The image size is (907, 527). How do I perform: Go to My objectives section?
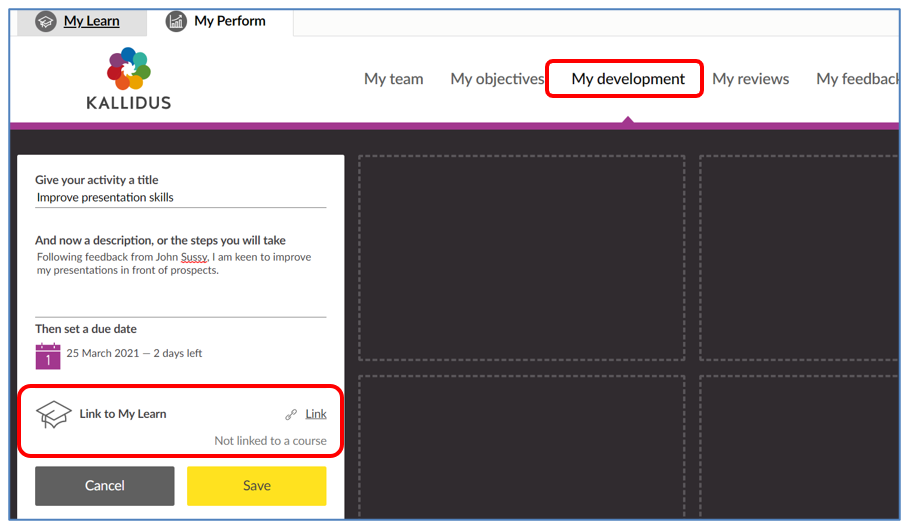click(x=496, y=79)
